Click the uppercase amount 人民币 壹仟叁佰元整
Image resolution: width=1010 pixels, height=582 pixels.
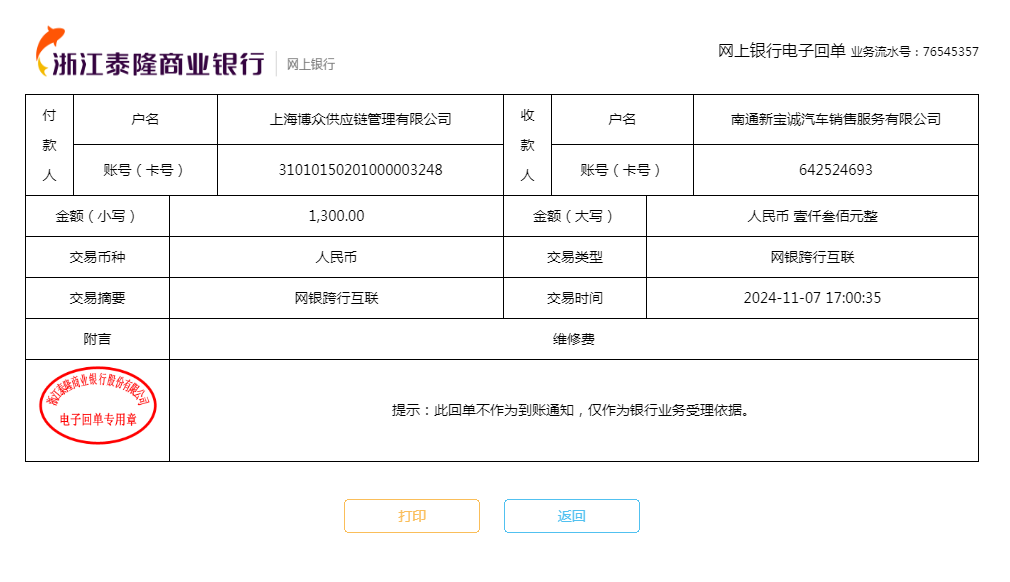click(x=812, y=216)
